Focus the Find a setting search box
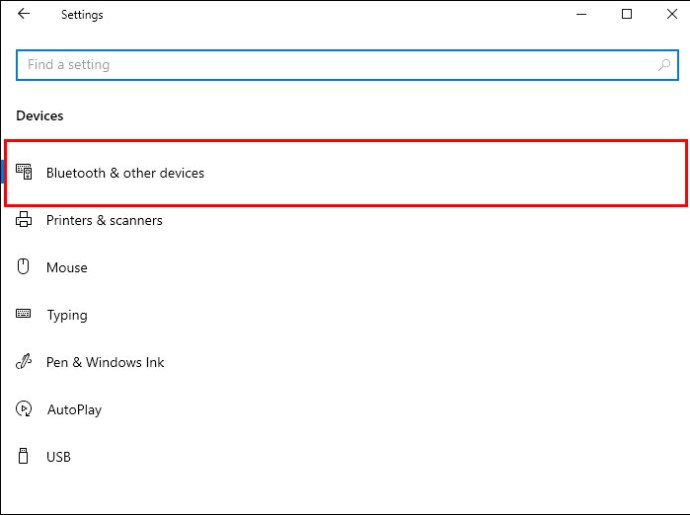 347,65
